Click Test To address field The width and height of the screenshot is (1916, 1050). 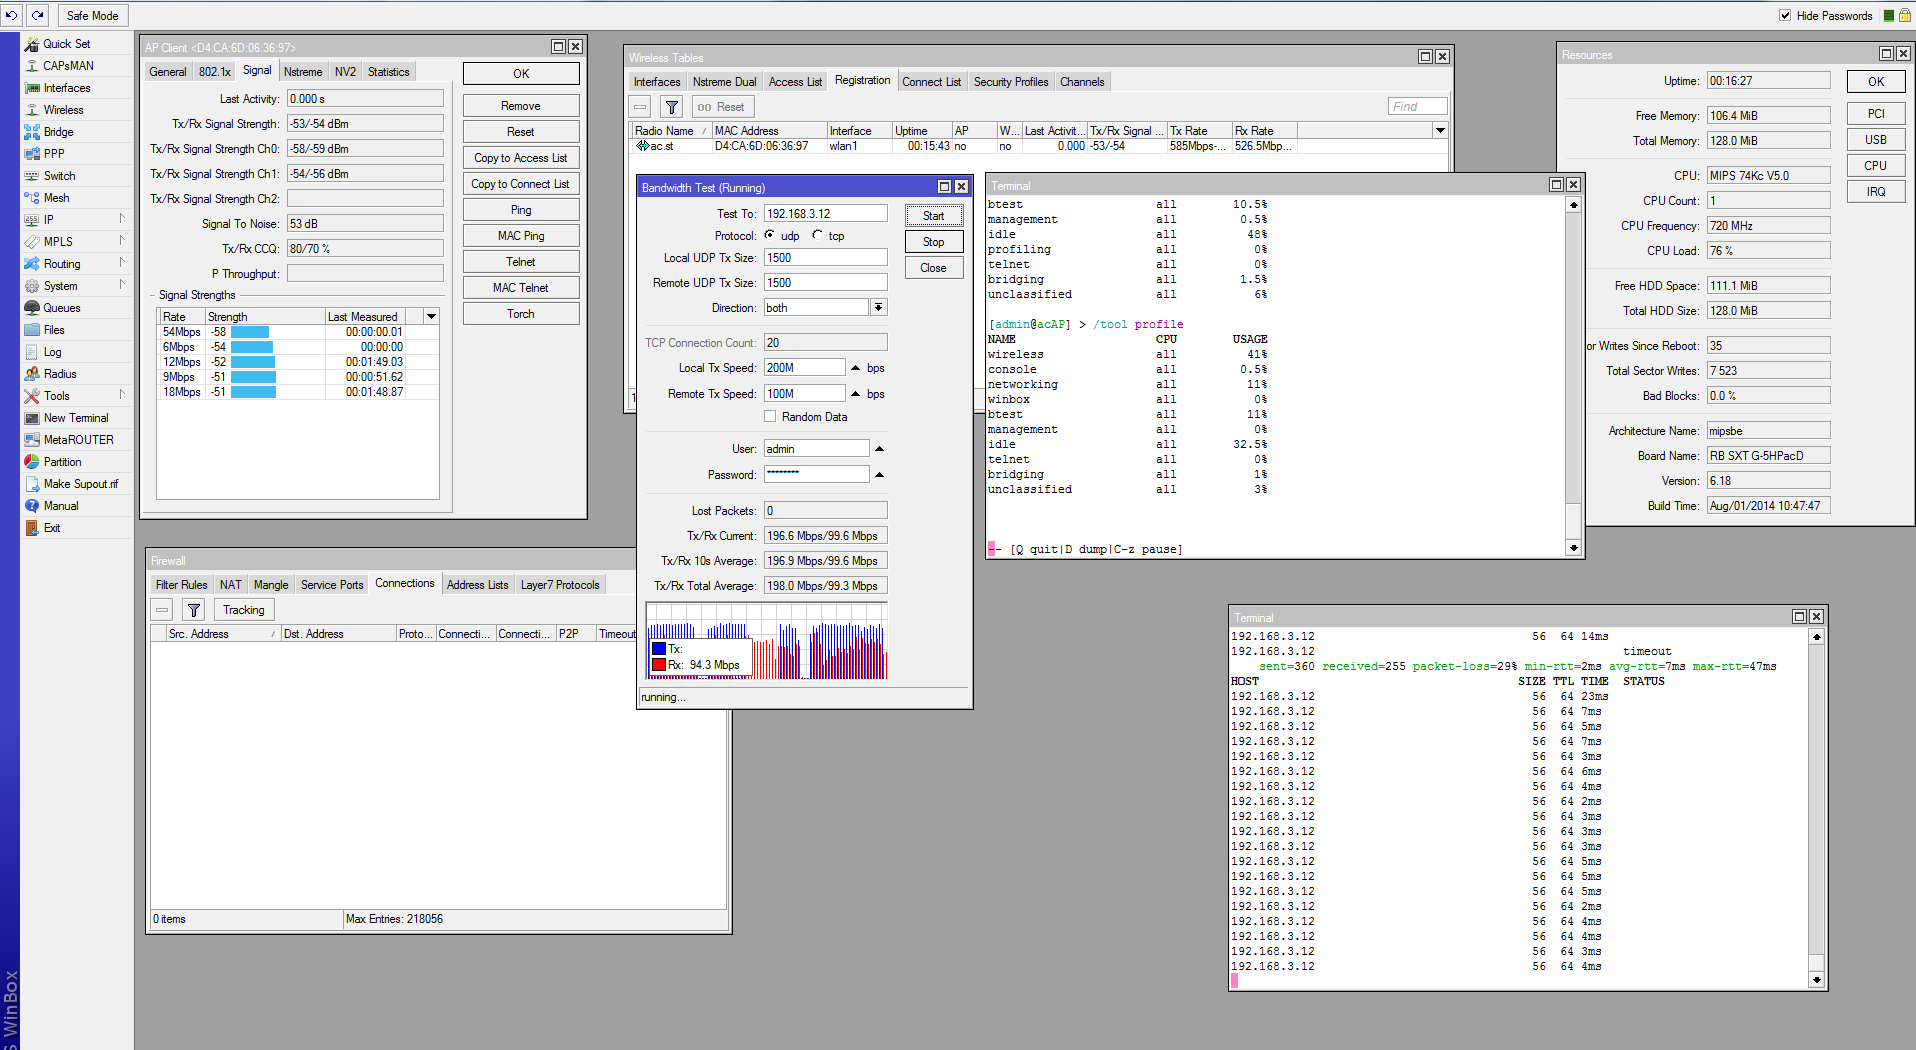coord(826,213)
